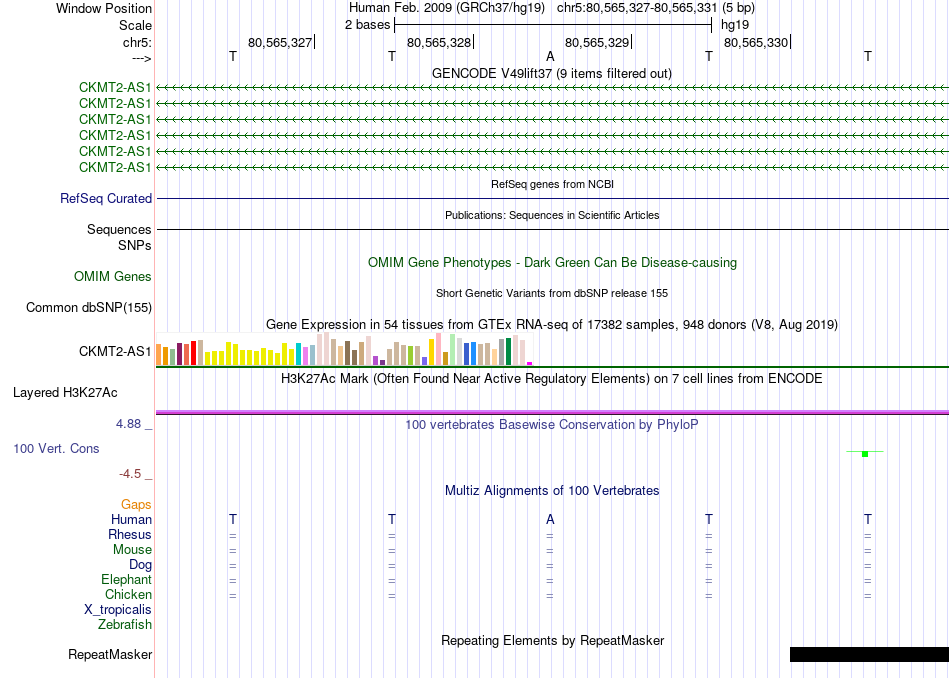Click the GTEx tissue expression bar chart
This screenshot has height=678, width=950.
(344, 349)
